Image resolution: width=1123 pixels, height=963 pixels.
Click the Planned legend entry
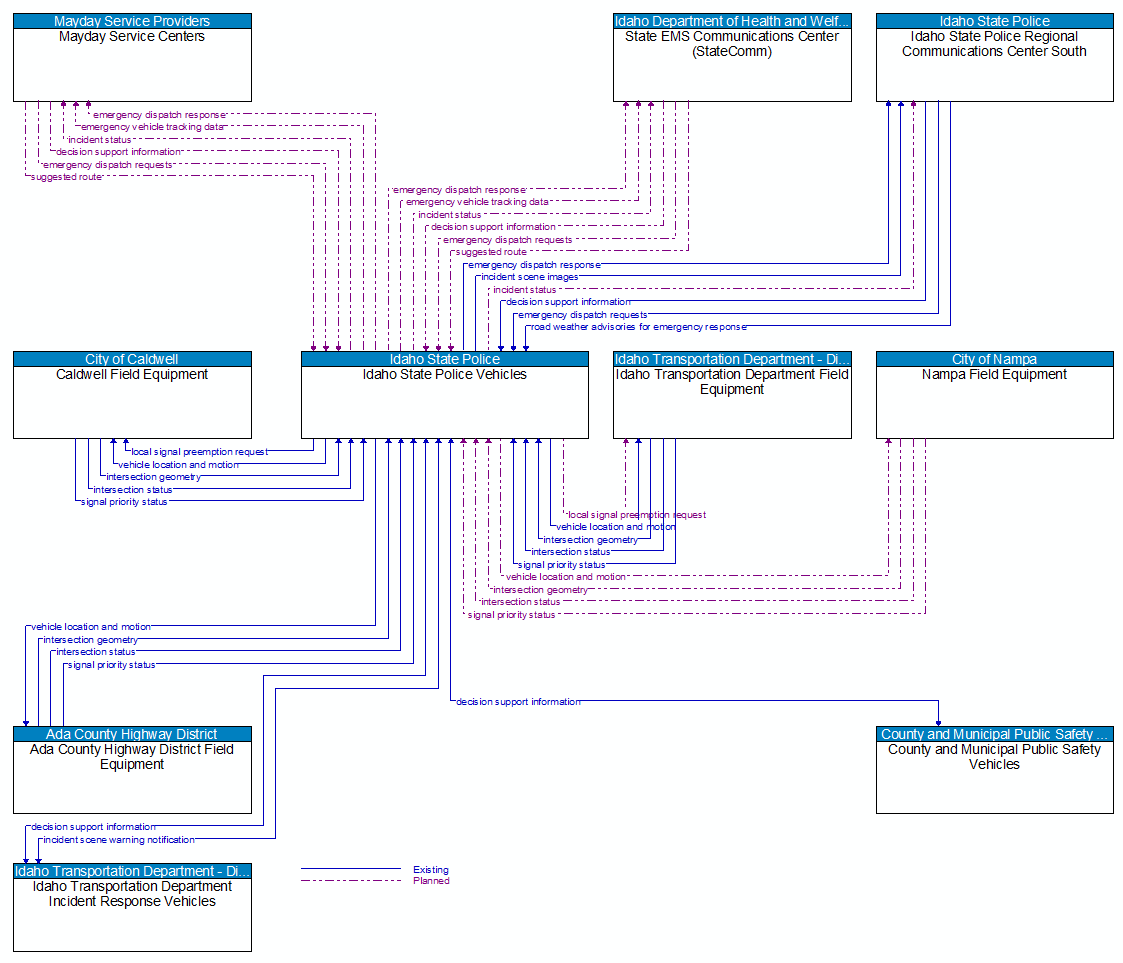click(x=431, y=881)
